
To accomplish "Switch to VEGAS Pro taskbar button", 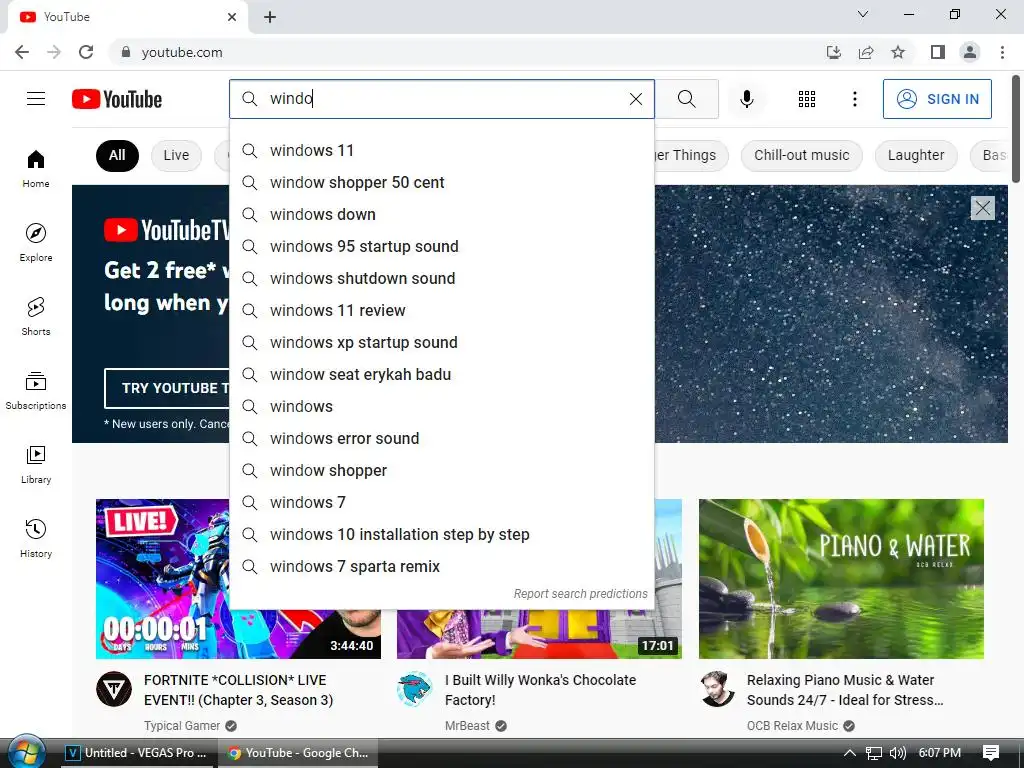I will click(x=138, y=753).
